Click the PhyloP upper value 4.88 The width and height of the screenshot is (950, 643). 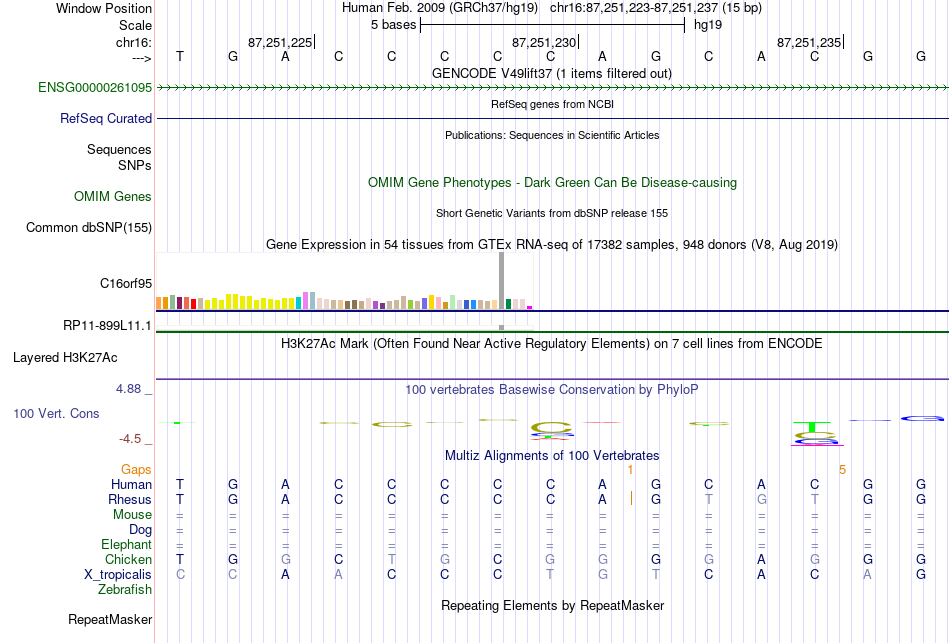(128, 389)
